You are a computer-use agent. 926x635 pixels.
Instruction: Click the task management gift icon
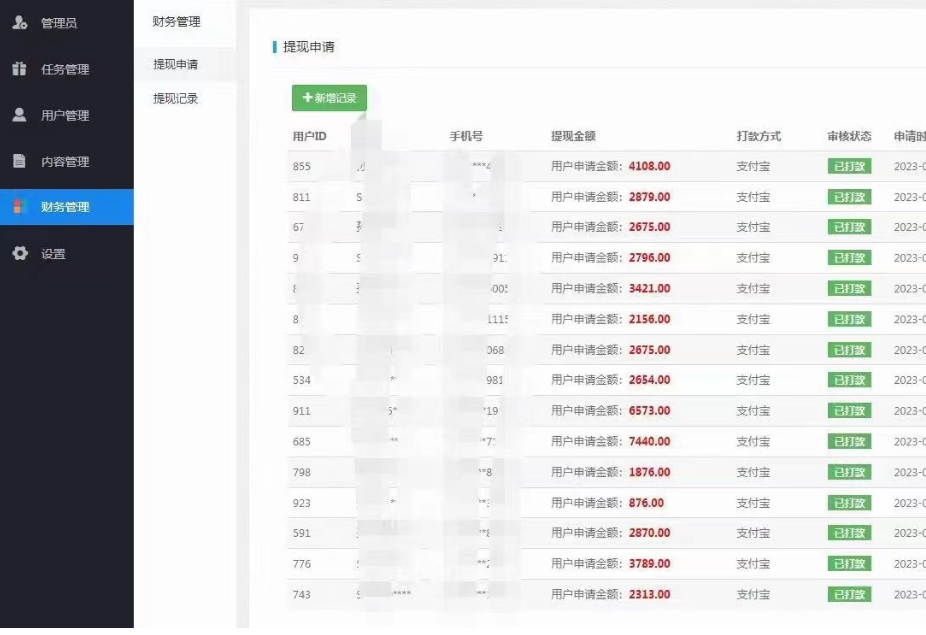(19, 69)
